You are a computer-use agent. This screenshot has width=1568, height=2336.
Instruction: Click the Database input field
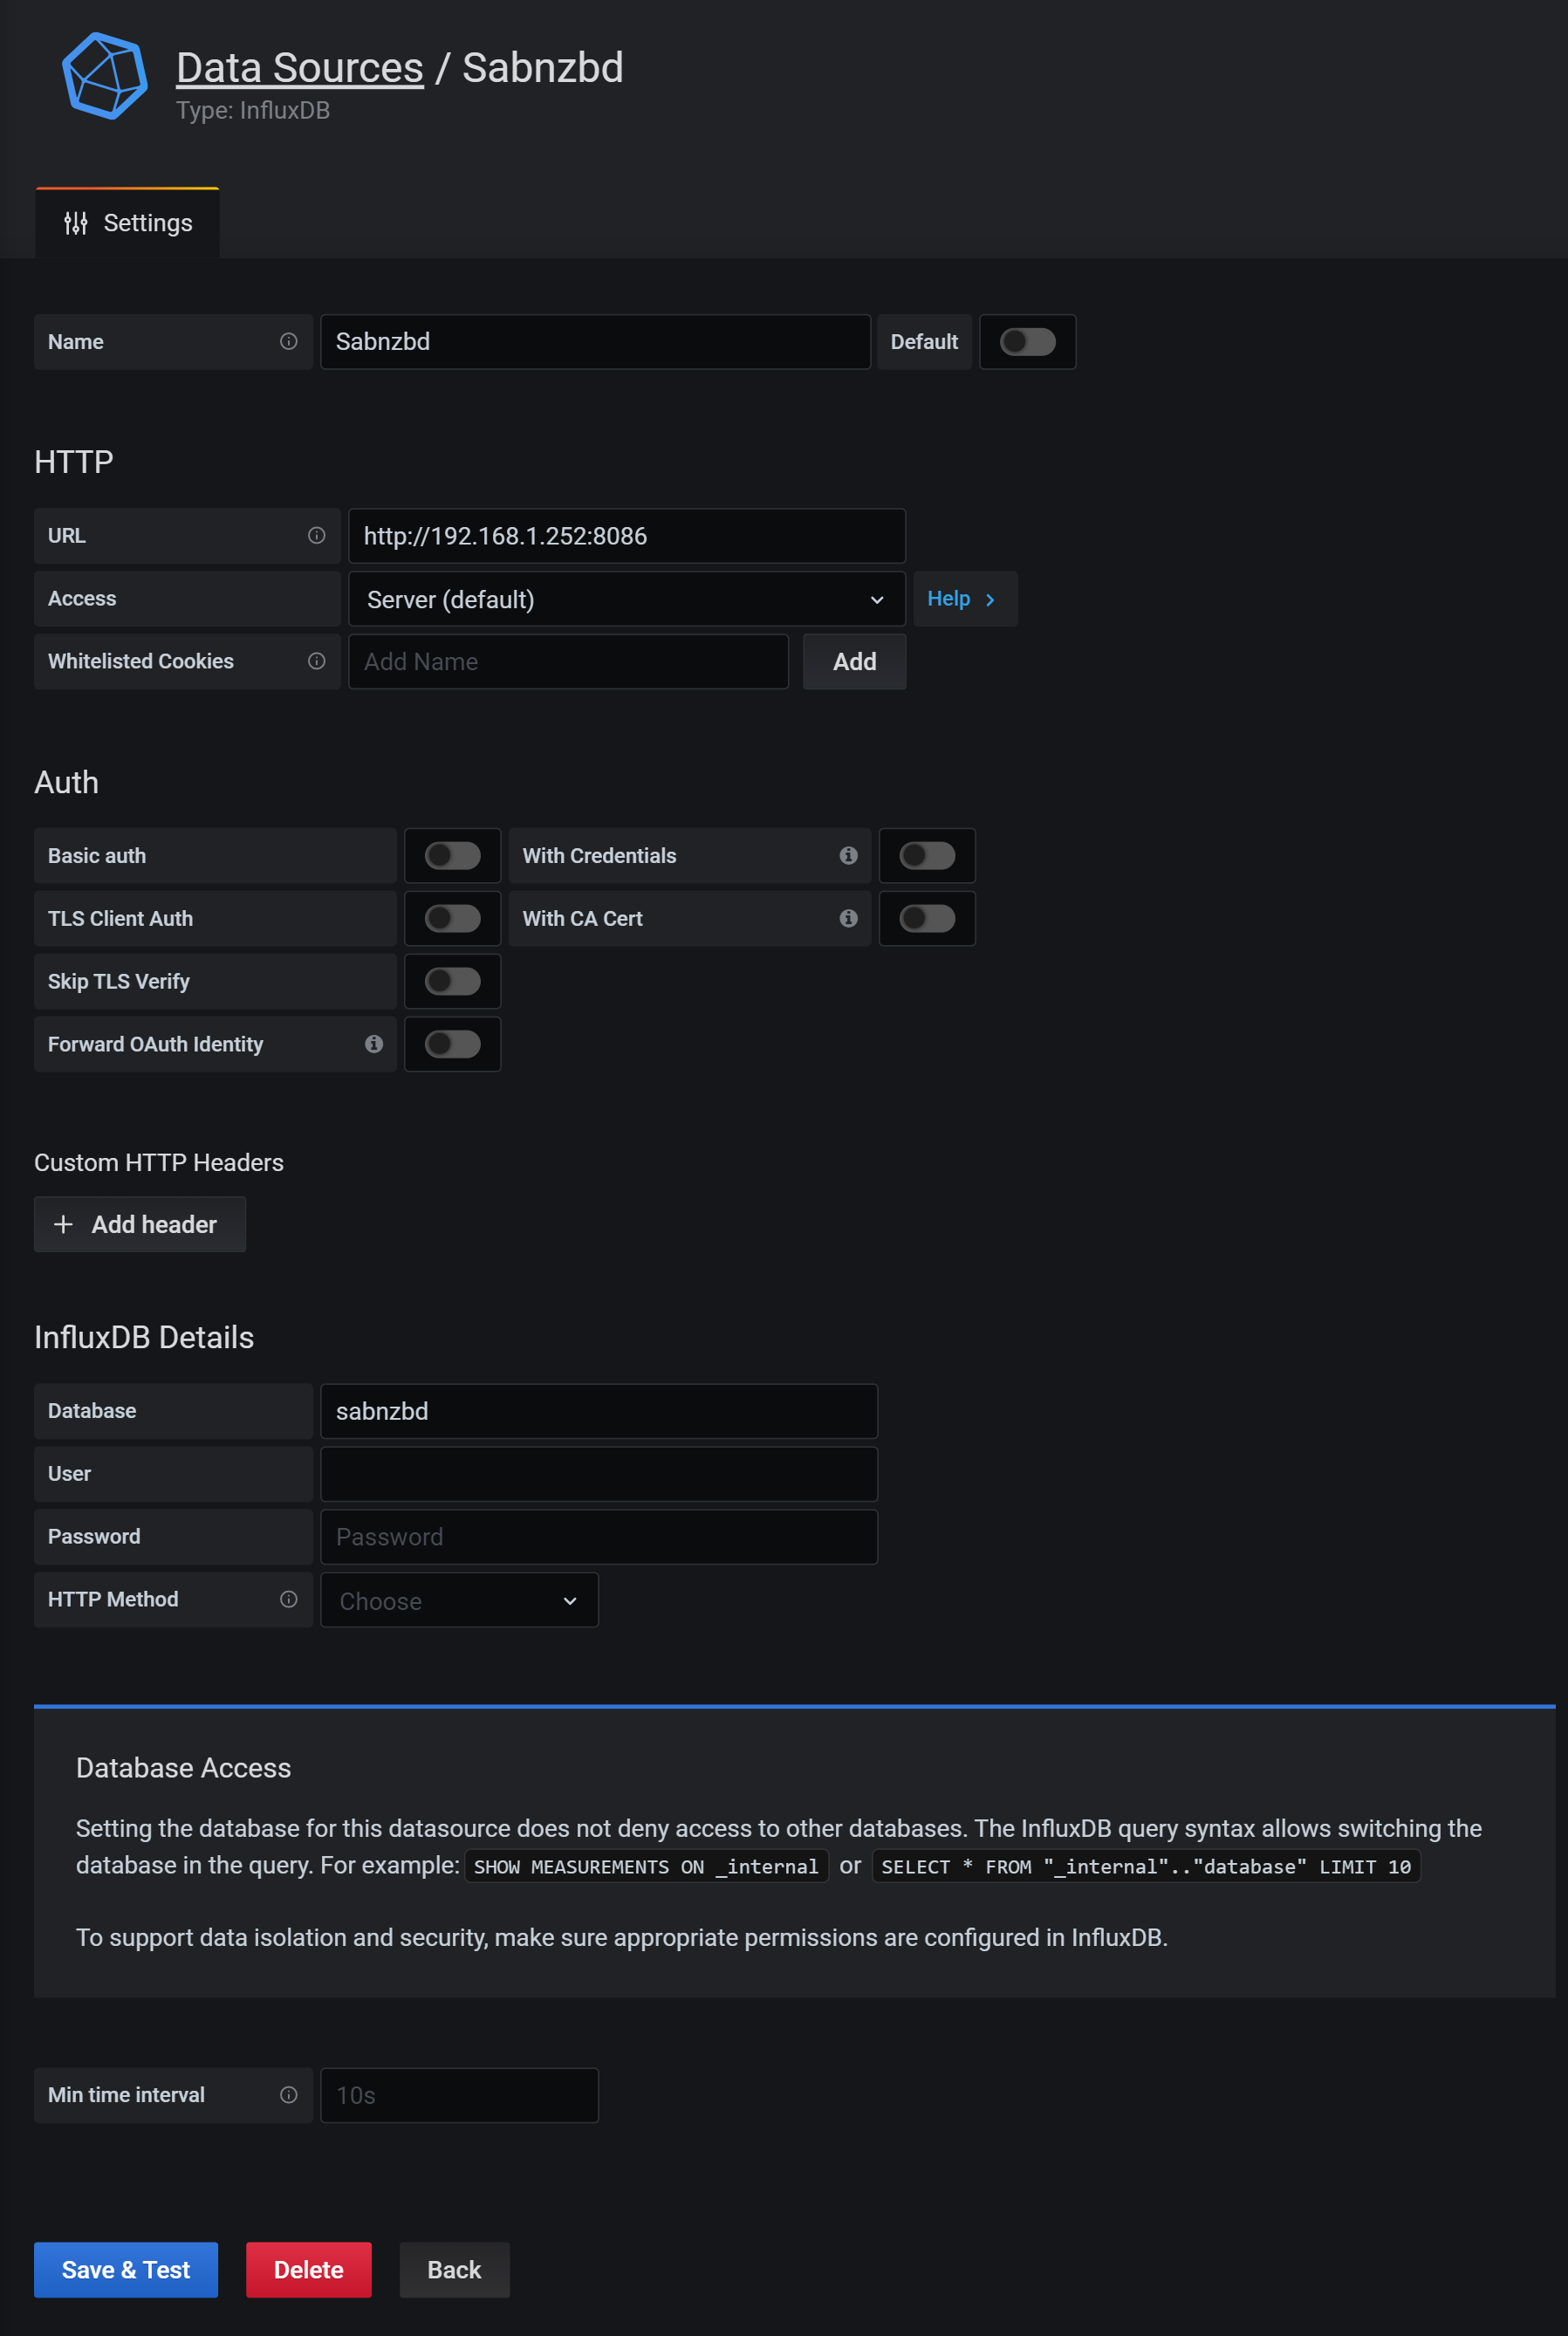[x=599, y=1411]
